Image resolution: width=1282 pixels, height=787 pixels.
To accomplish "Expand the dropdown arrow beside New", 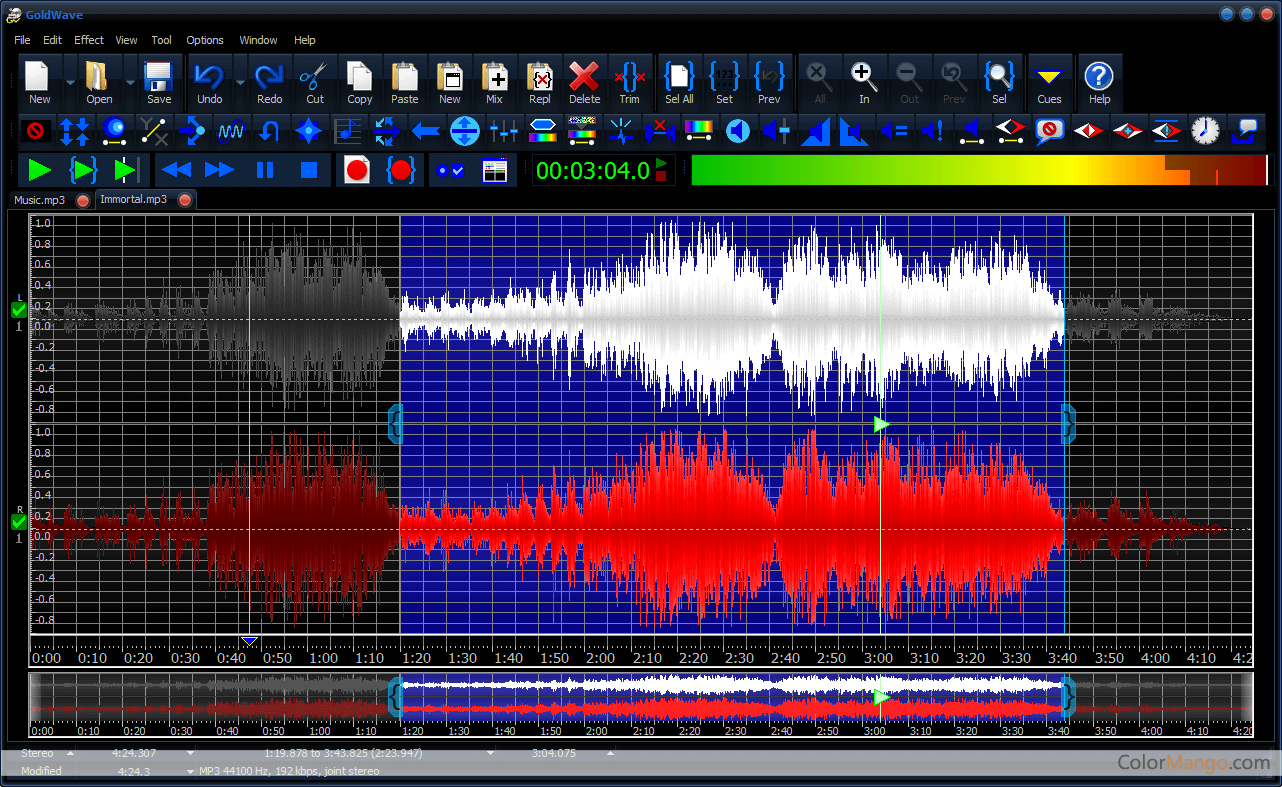I will click(70, 82).
